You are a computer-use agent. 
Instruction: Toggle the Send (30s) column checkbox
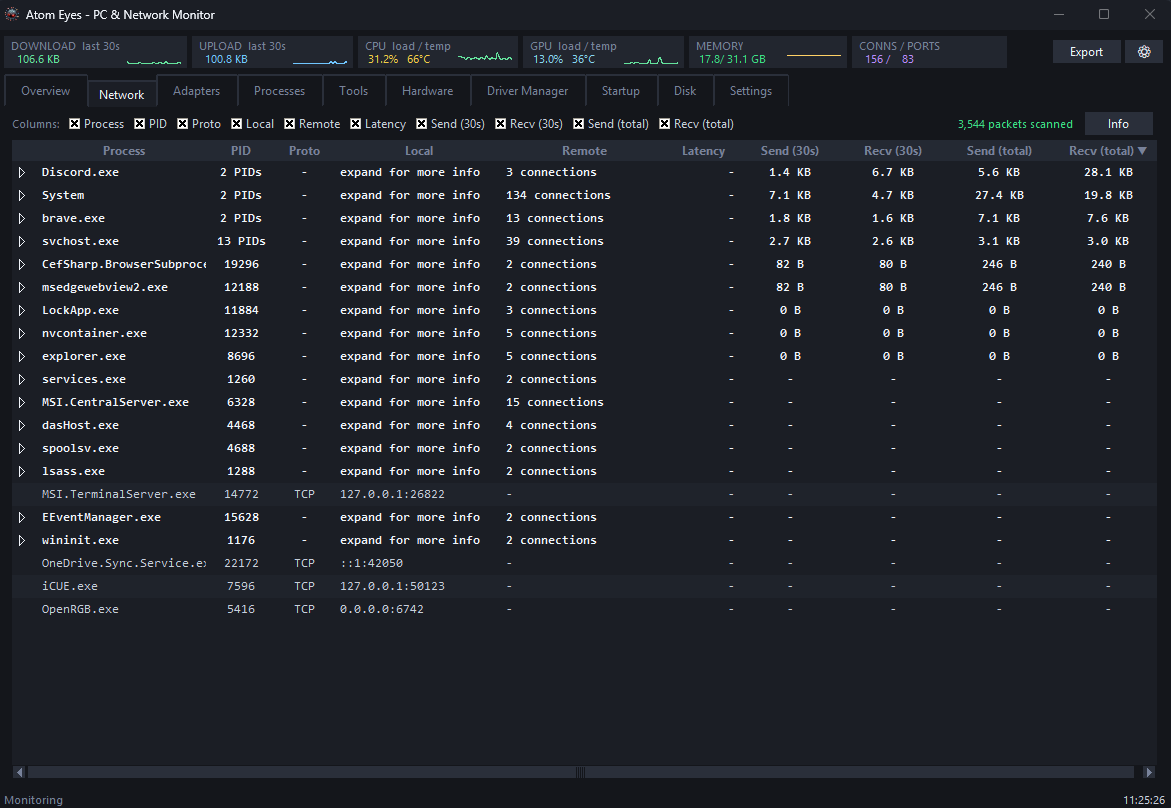pyautogui.click(x=422, y=124)
